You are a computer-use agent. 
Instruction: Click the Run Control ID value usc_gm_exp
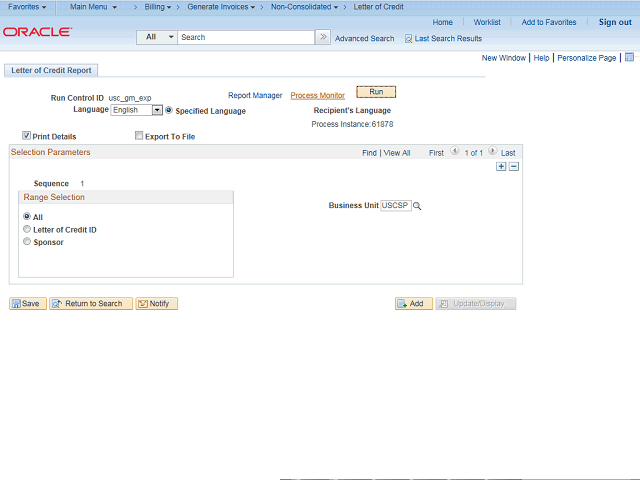click(x=130, y=98)
